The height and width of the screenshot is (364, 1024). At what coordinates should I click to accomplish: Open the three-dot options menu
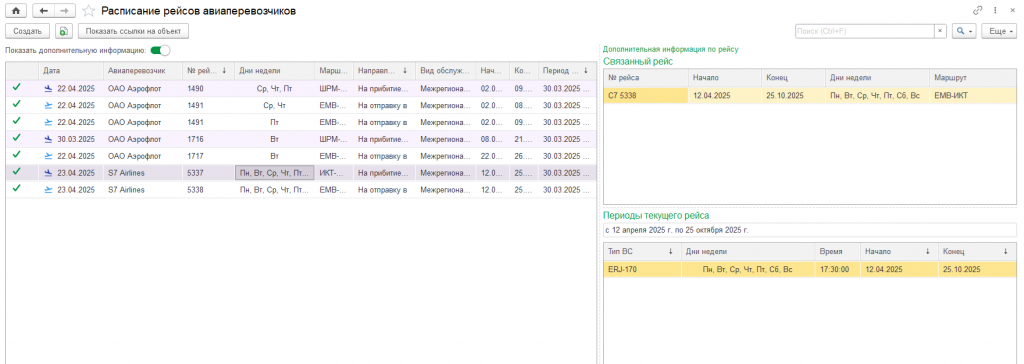[x=995, y=10]
